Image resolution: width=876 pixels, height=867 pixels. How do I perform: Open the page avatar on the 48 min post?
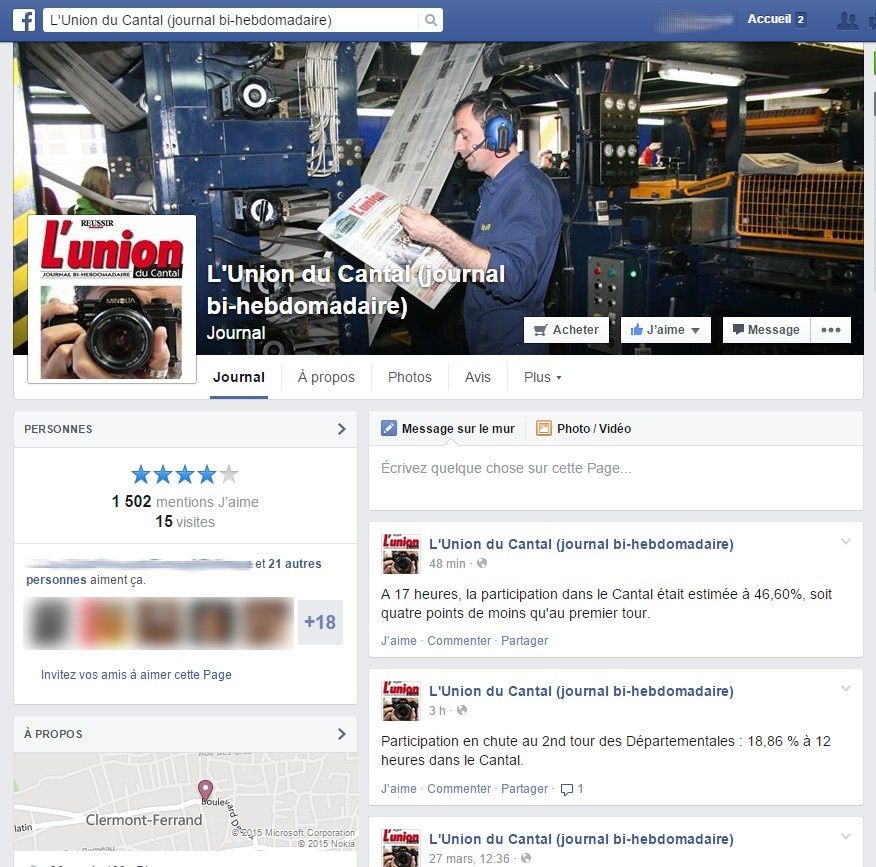tap(401, 554)
